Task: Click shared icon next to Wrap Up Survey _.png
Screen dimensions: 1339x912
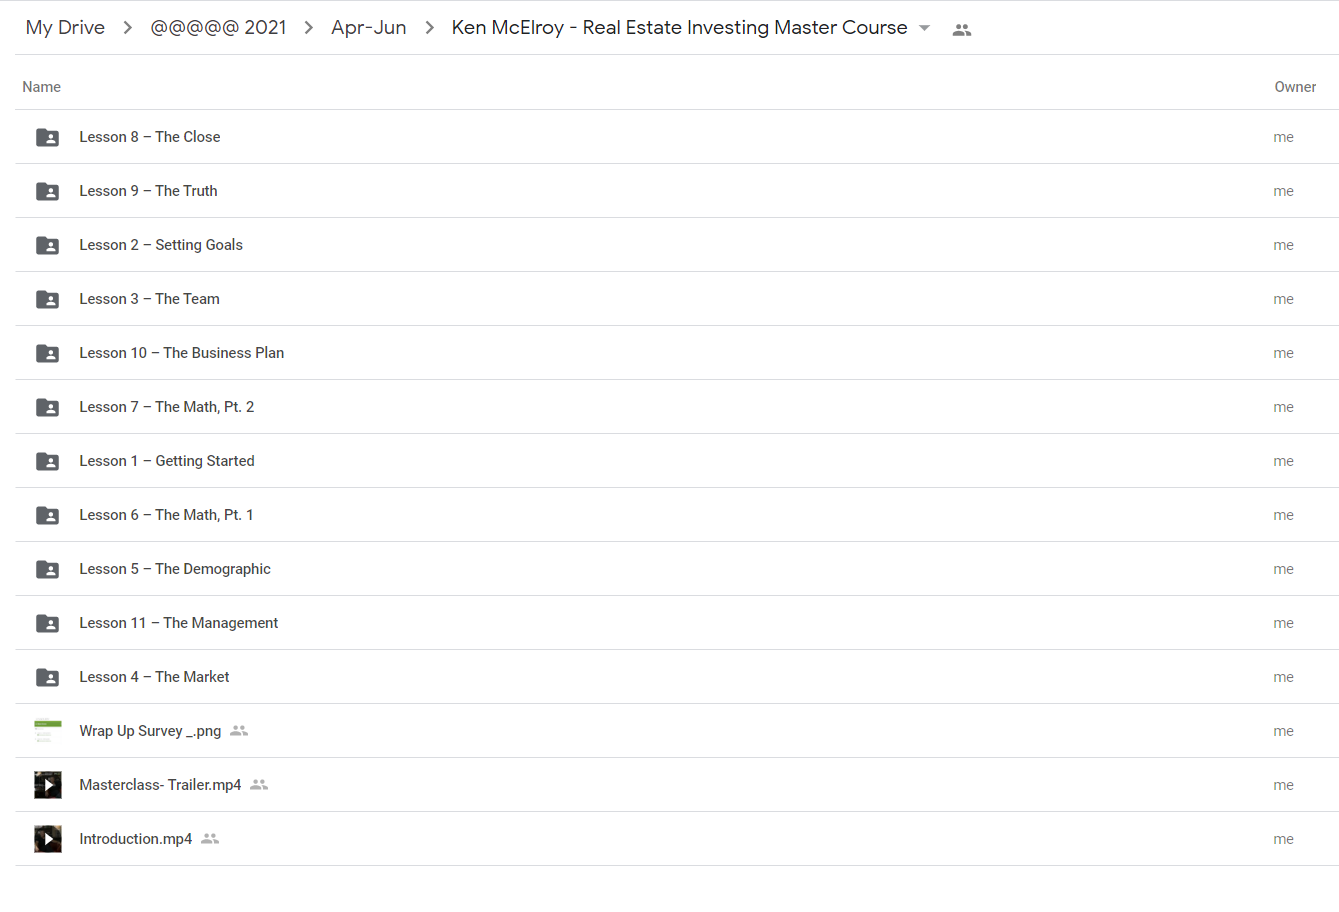Action: tap(239, 731)
